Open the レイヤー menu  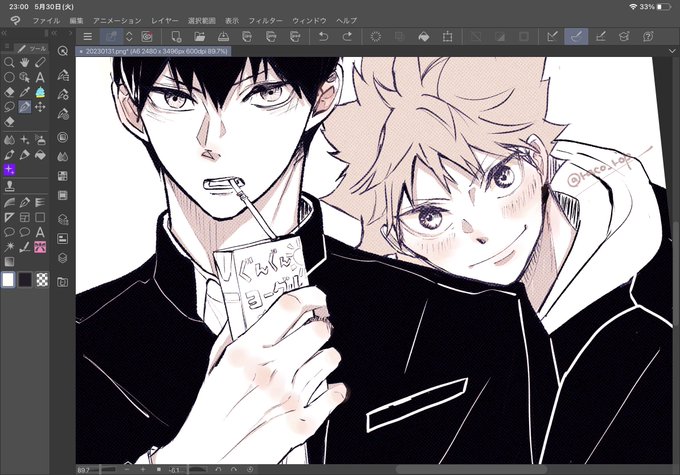click(165, 21)
